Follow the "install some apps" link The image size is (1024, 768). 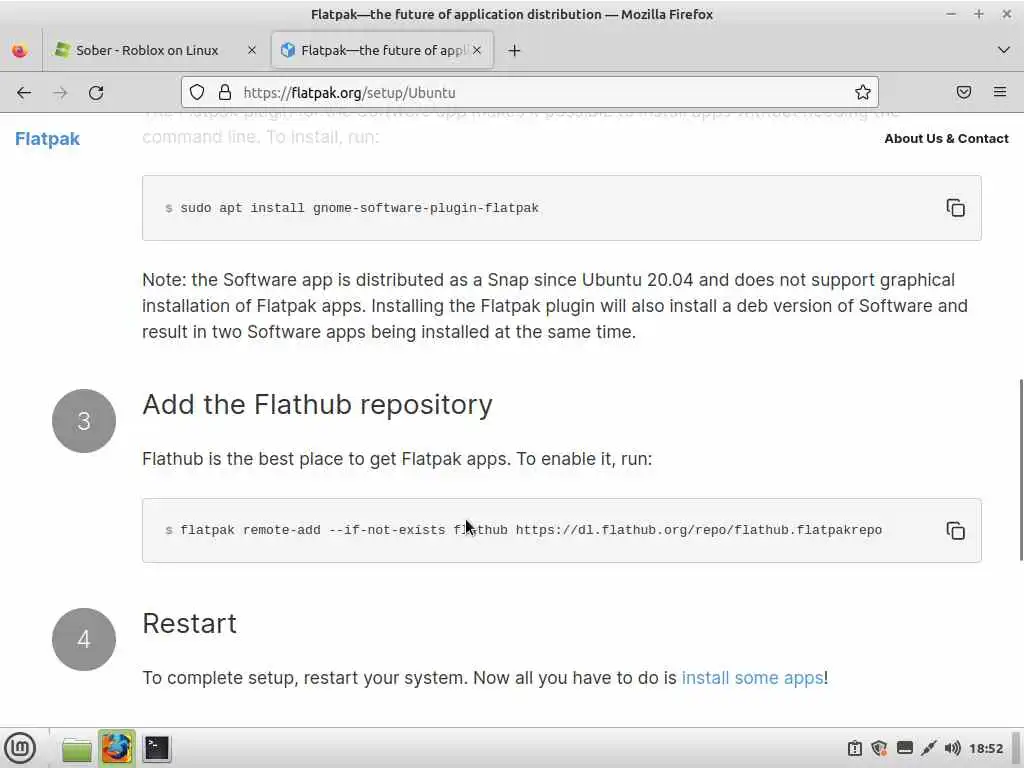(752, 678)
